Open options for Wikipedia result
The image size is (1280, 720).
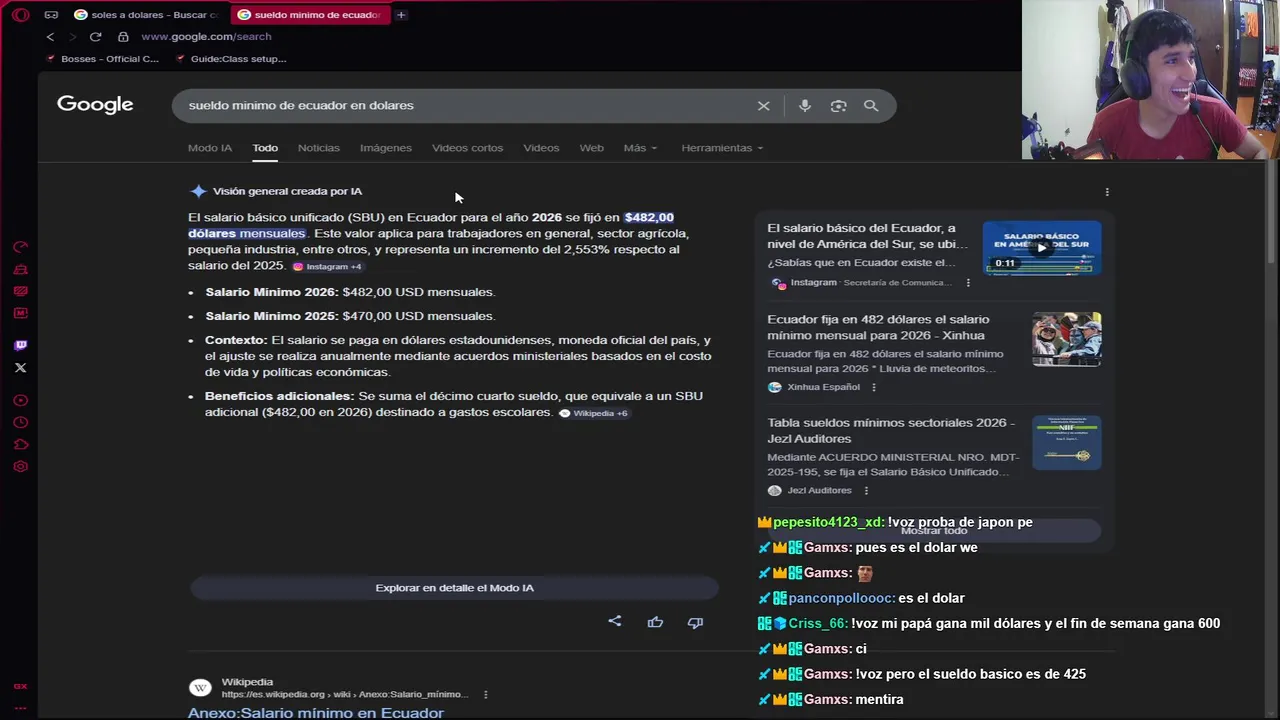[x=485, y=694]
